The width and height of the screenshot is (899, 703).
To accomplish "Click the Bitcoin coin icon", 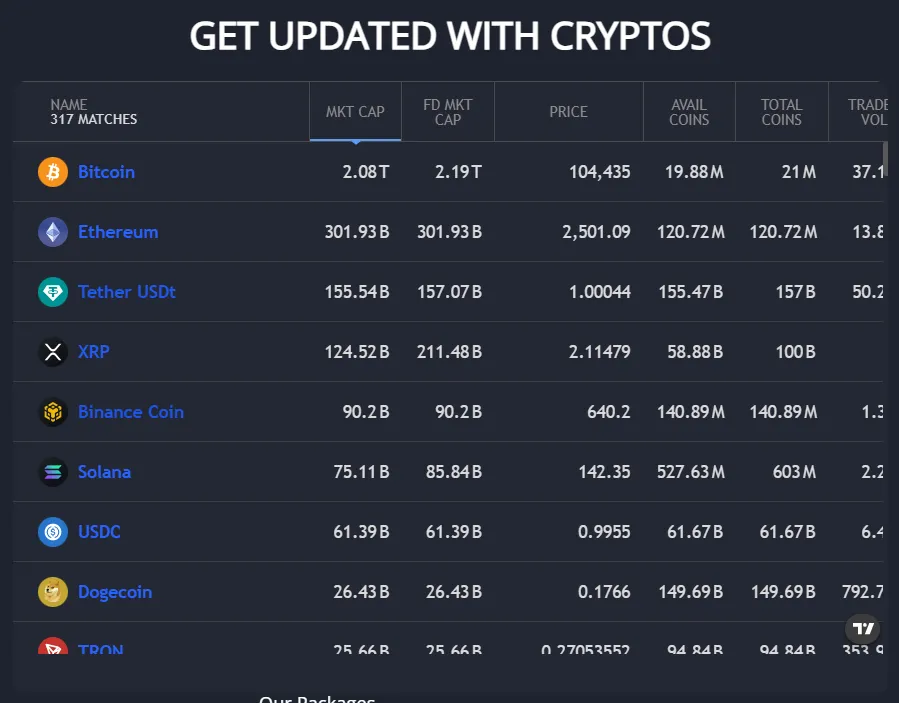I will pyautogui.click(x=53, y=172).
